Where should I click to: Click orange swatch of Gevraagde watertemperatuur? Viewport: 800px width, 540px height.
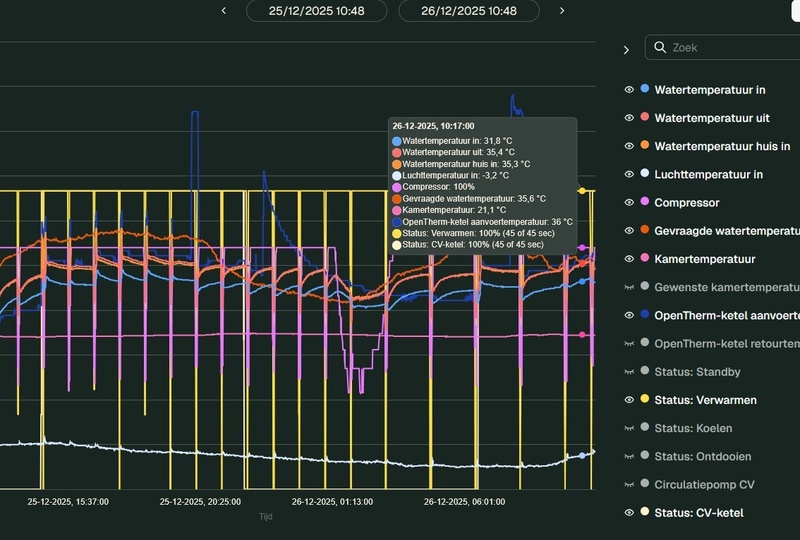pyautogui.click(x=645, y=230)
